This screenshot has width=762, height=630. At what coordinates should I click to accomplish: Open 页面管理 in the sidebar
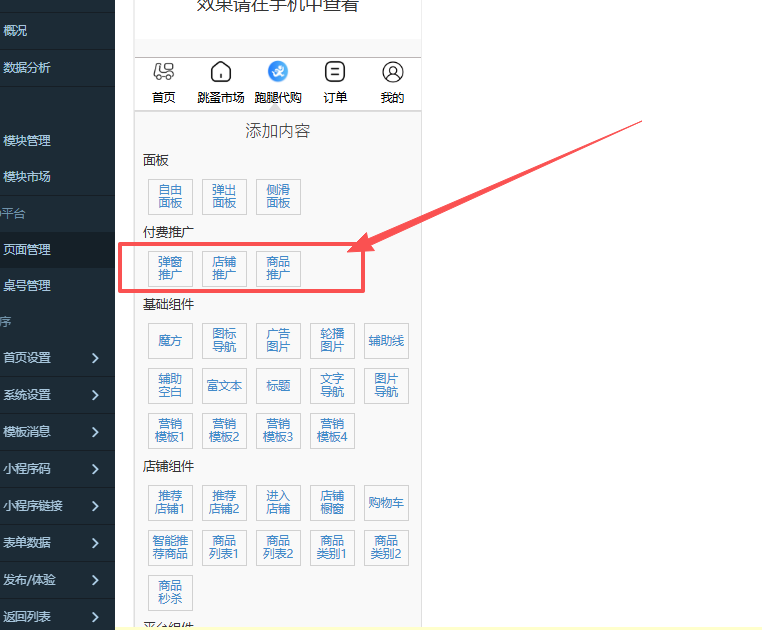pos(28,250)
